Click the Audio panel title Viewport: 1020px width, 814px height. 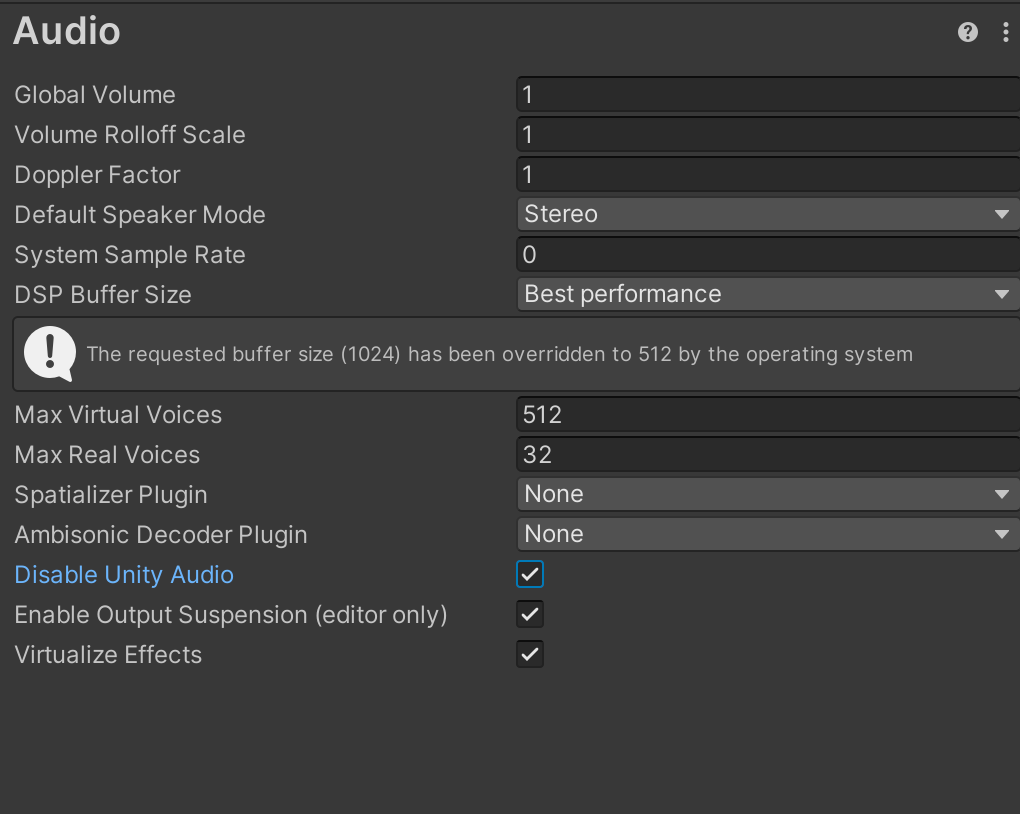click(67, 32)
